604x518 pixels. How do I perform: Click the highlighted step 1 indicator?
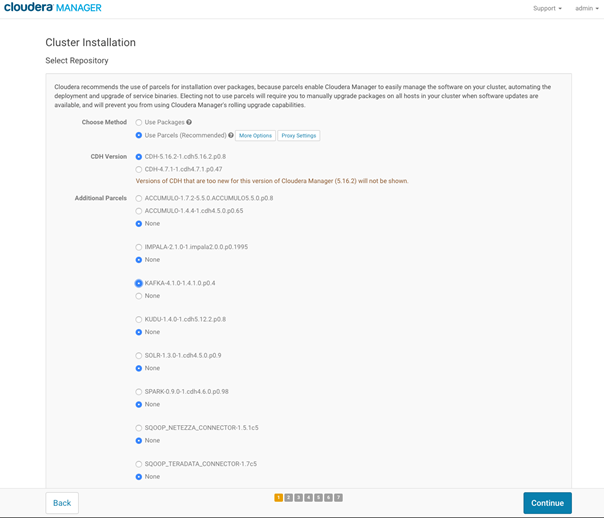click(x=279, y=498)
